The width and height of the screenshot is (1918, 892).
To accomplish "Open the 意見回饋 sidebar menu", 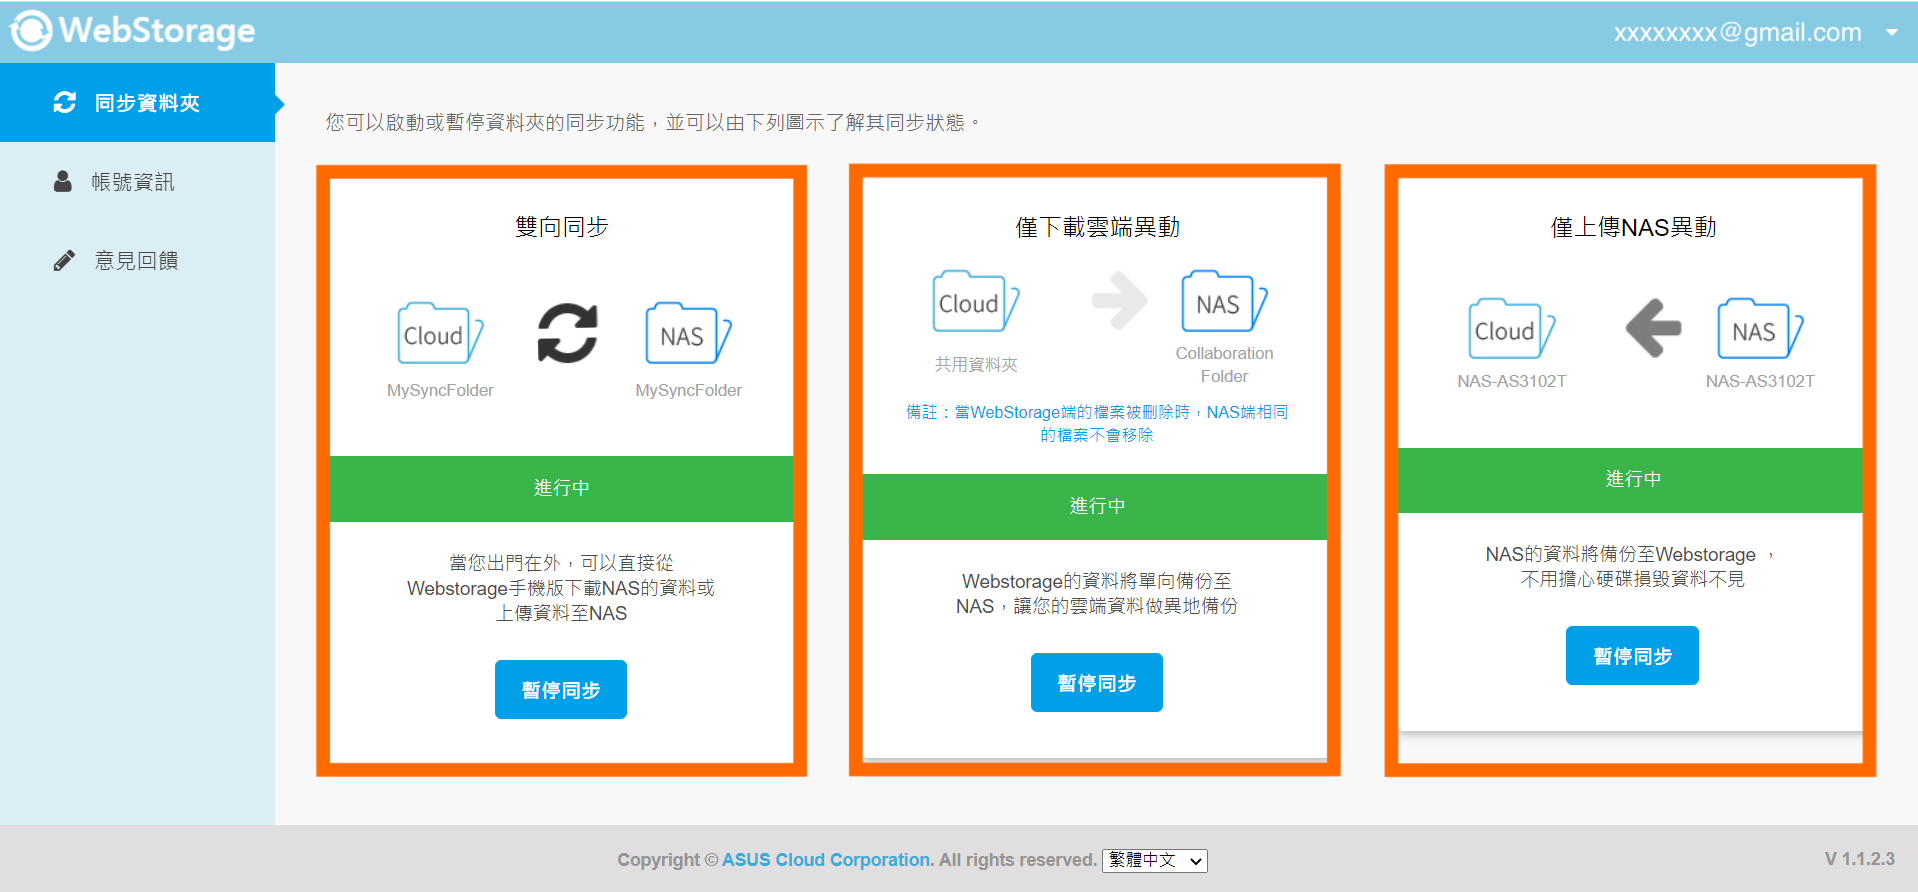I will (138, 260).
